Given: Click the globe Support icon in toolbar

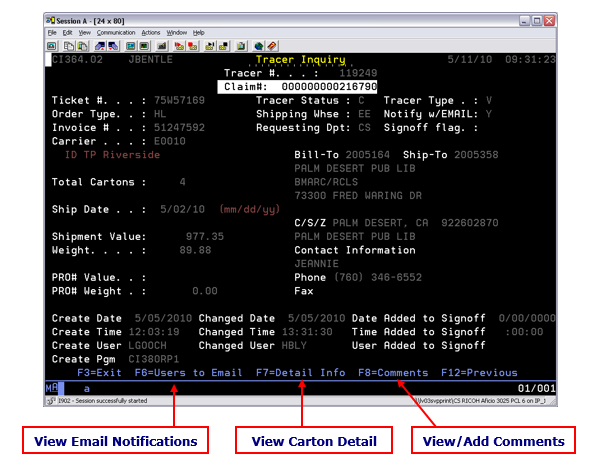Looking at the screenshot, I should pos(259,46).
